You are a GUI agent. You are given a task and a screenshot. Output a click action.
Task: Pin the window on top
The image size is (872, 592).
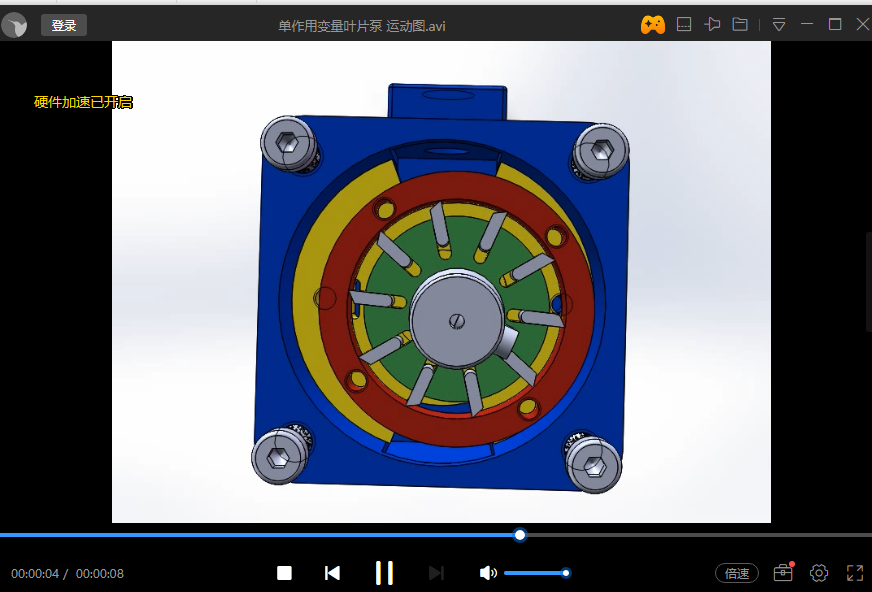pyautogui.click(x=712, y=24)
